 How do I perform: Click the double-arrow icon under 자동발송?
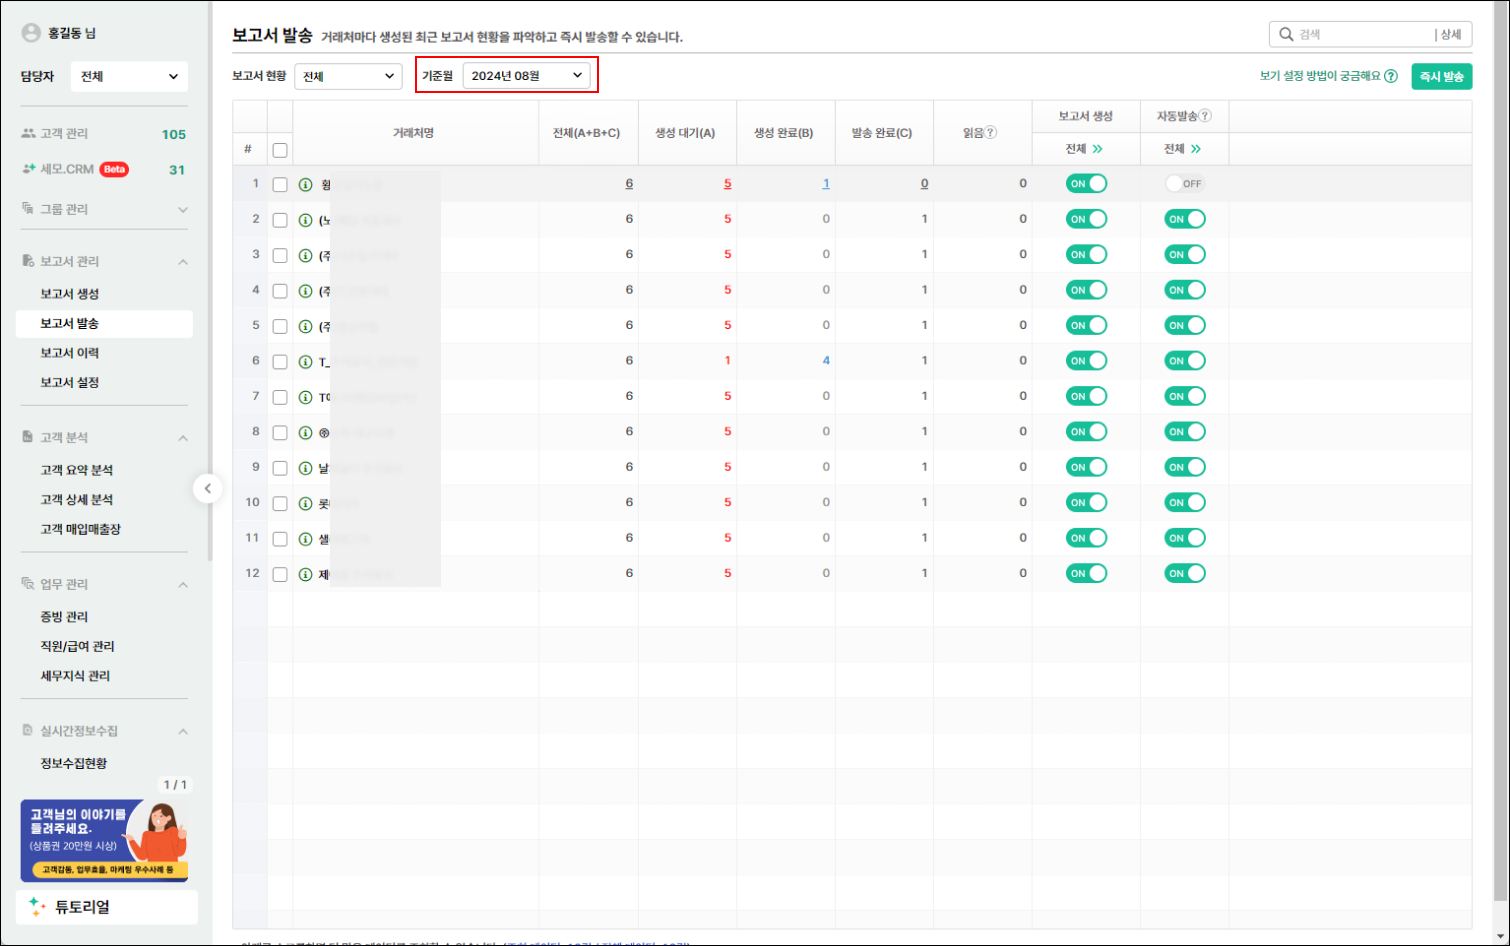[1196, 149]
